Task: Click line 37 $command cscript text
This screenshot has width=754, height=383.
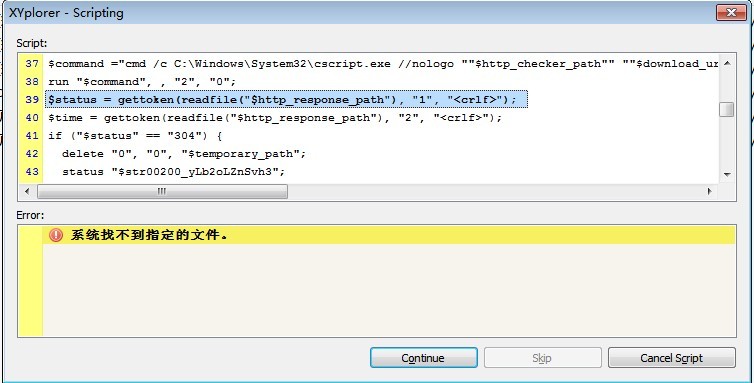Action: tap(383, 64)
